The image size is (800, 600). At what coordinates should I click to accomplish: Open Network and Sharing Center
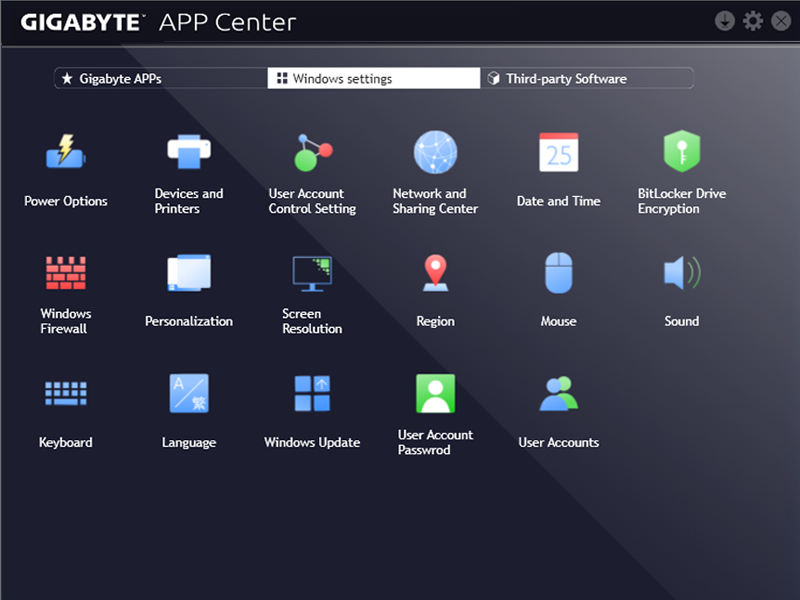(435, 152)
